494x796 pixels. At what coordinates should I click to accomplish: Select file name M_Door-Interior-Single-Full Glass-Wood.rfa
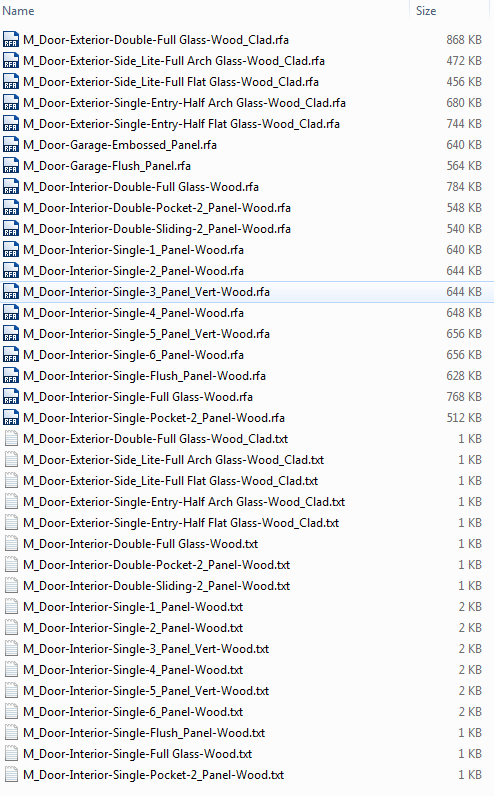[138, 397]
